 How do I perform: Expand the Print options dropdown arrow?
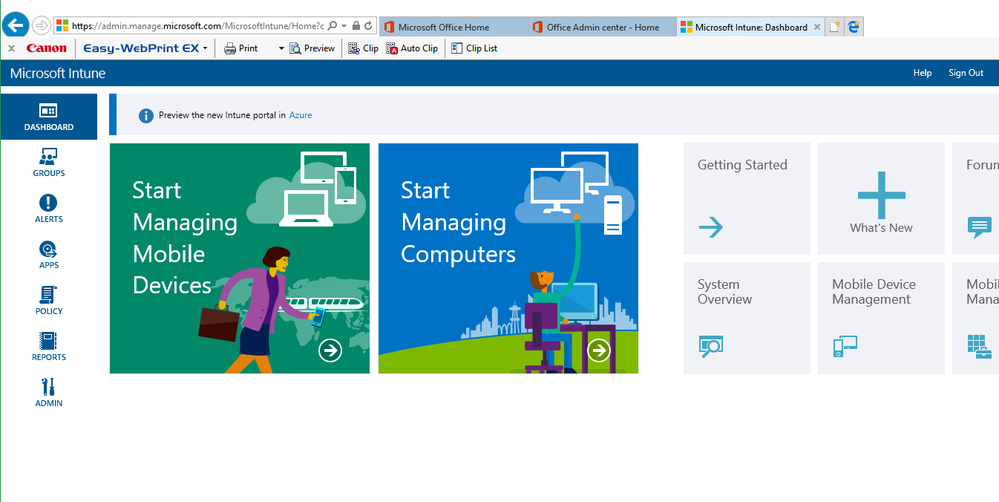click(x=281, y=48)
